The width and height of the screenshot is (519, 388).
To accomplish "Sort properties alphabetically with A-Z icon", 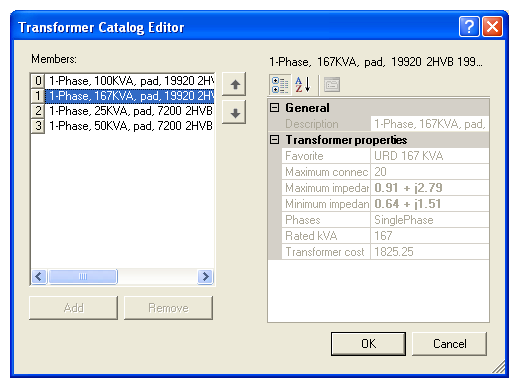I will coord(303,85).
